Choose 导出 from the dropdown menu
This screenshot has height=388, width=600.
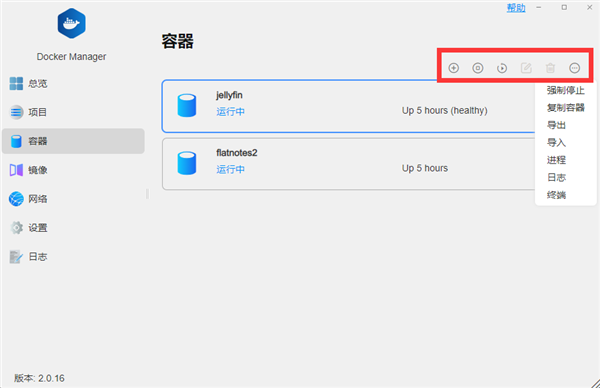coord(556,125)
